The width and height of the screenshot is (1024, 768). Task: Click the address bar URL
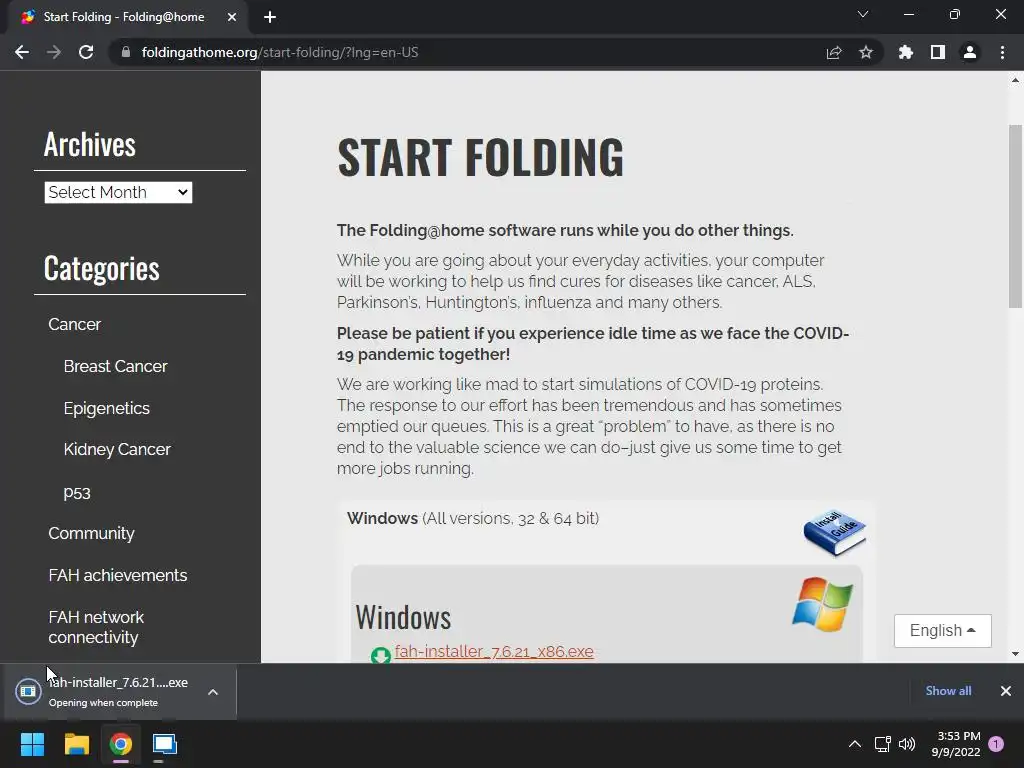pos(280,52)
